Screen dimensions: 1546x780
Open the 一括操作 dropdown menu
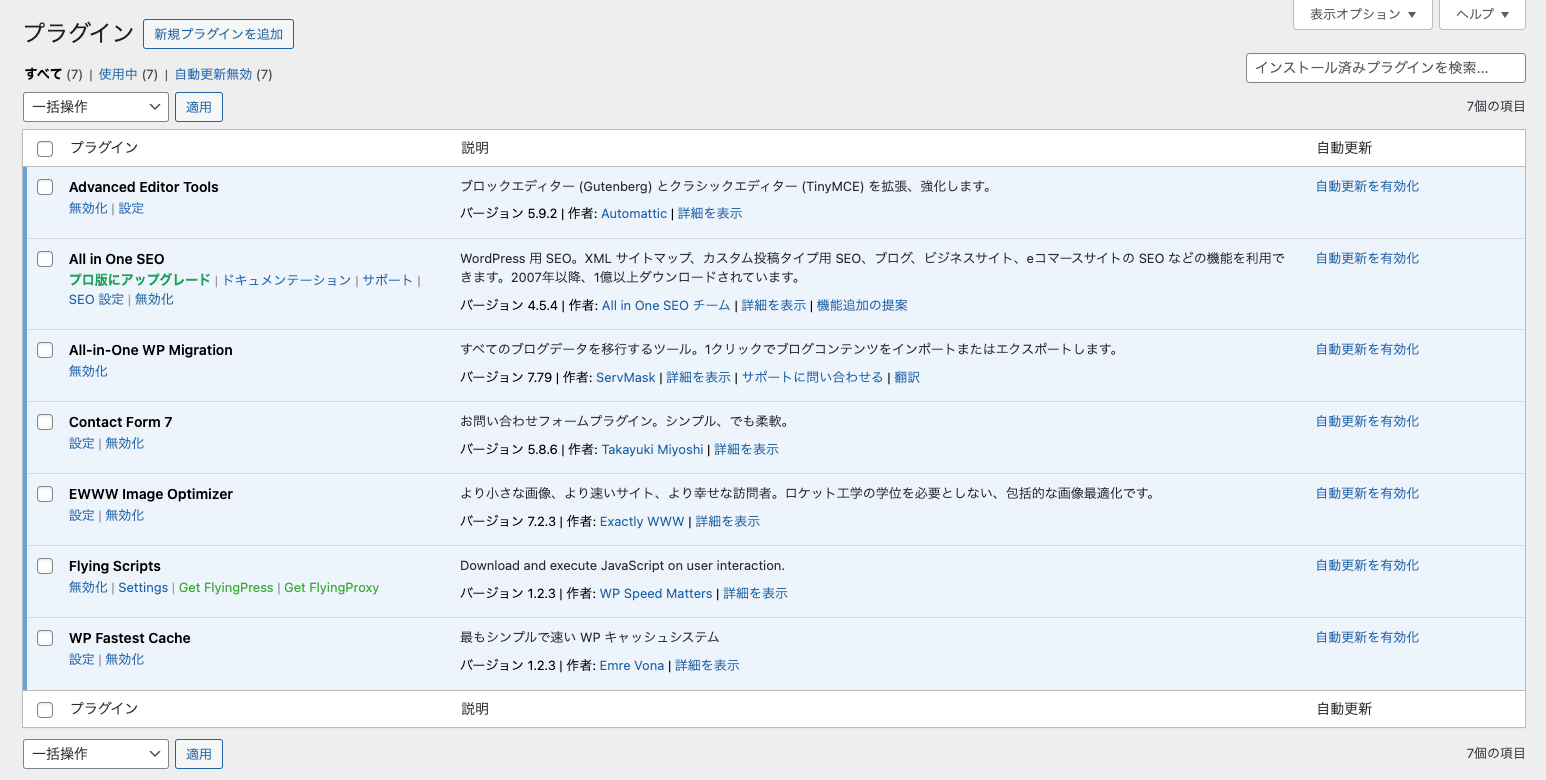(95, 106)
